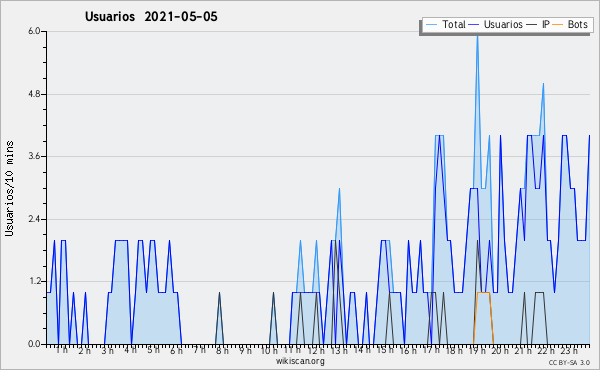Click the x-axis label '14 h'
This screenshot has height=370, width=600.
(x=362, y=350)
